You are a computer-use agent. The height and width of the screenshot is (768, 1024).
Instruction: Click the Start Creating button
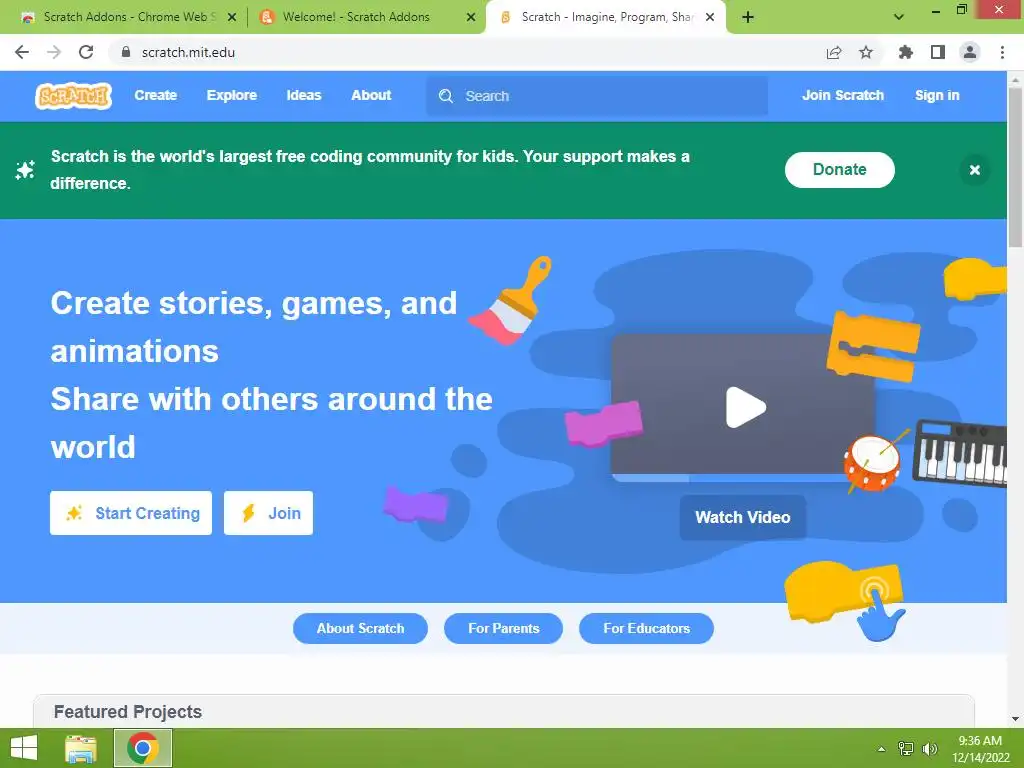131,513
